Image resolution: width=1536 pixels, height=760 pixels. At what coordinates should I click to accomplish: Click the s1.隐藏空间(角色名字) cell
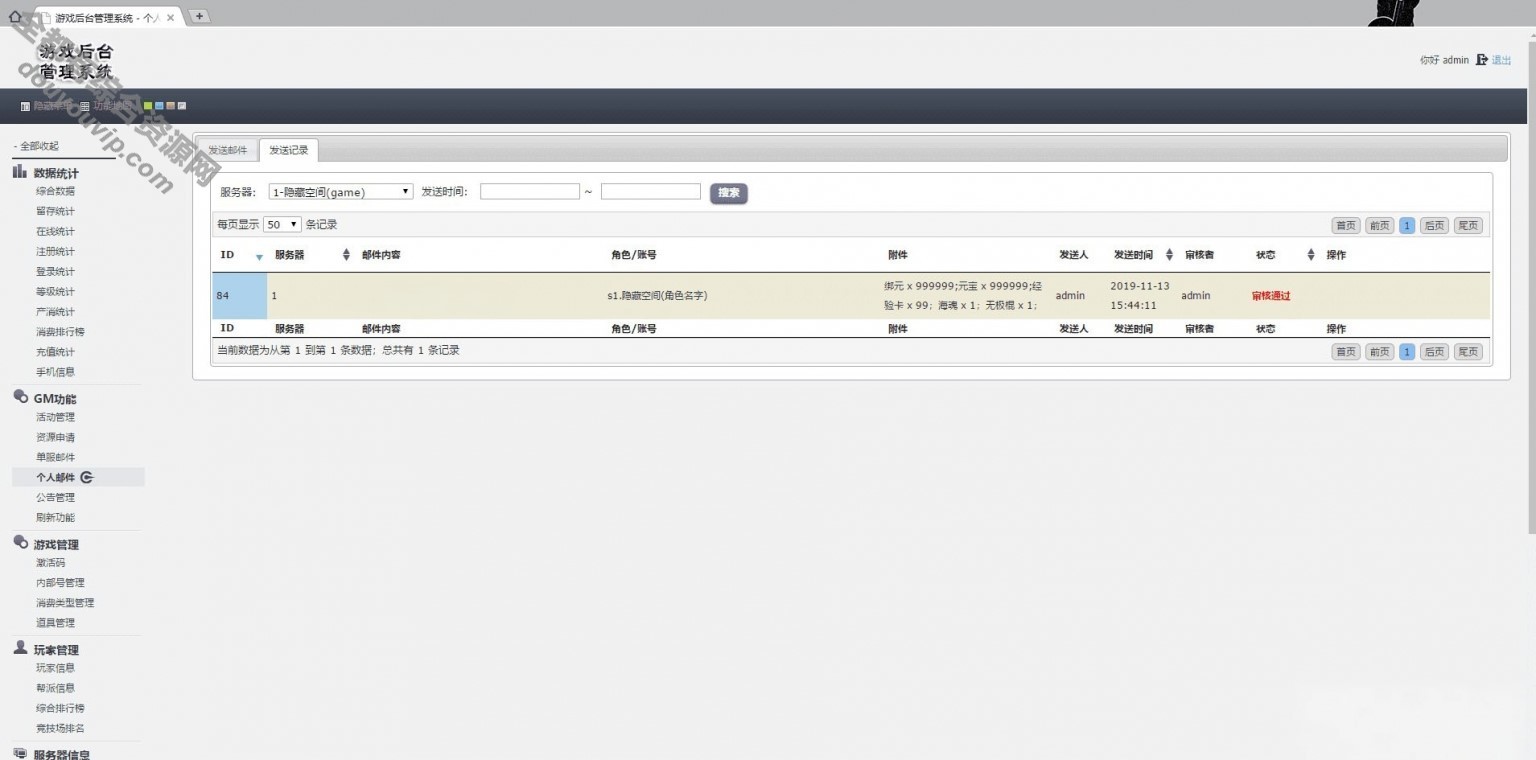[657, 296]
